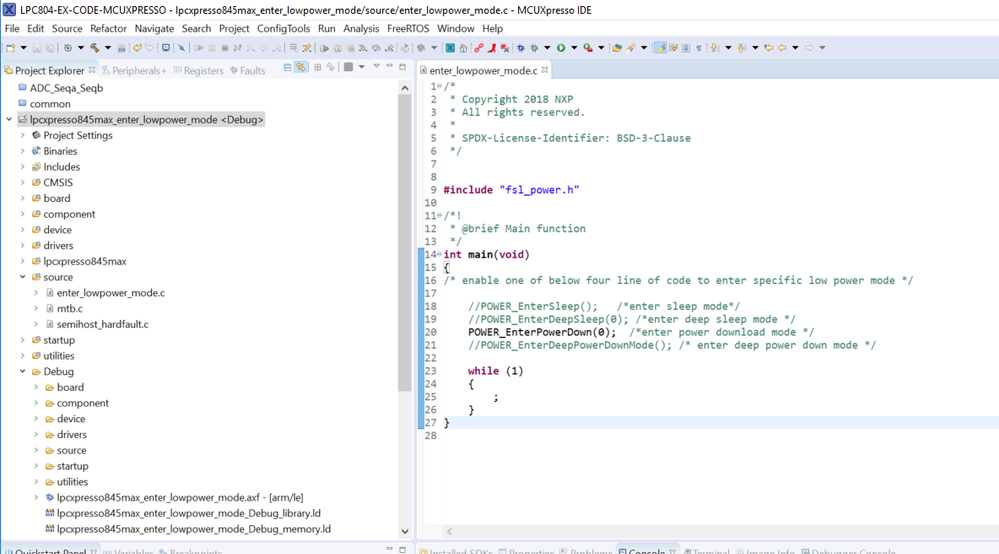Toggle the highlighted Mark Occurrences button
Image resolution: width=999 pixels, height=554 pixels.
(x=660, y=48)
